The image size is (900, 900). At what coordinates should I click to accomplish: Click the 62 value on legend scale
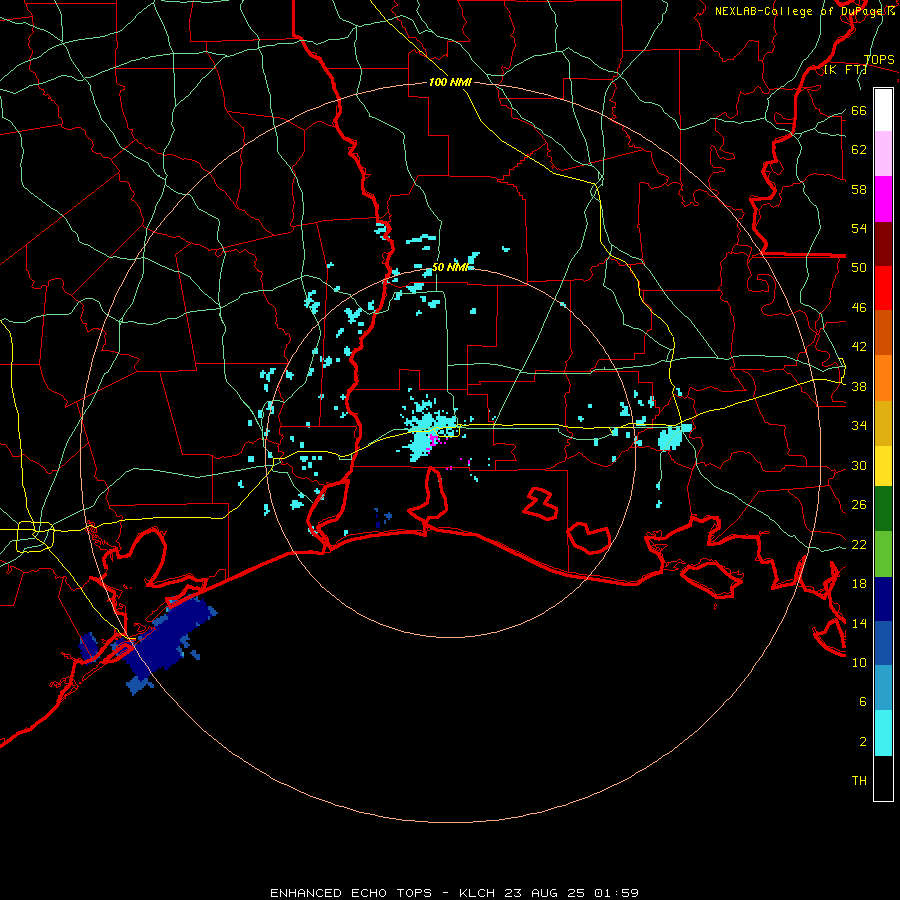pos(859,150)
